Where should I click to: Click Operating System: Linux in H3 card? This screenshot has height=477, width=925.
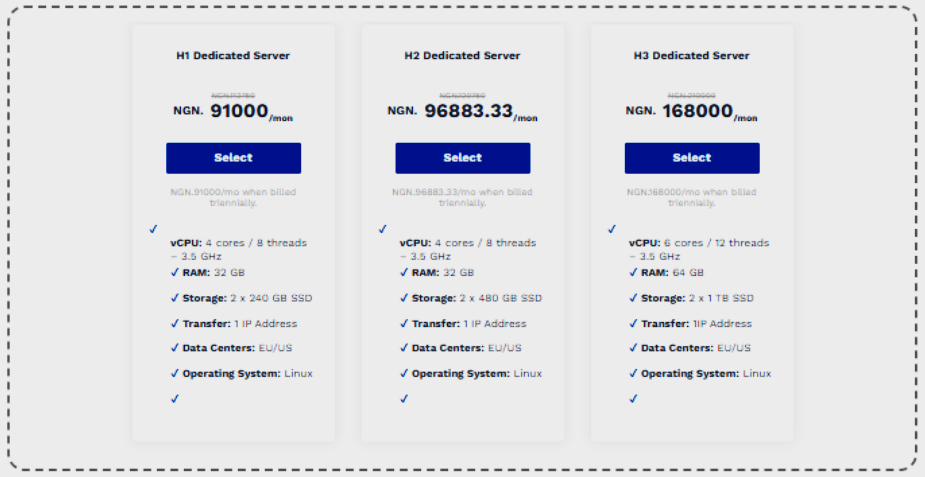tap(706, 374)
